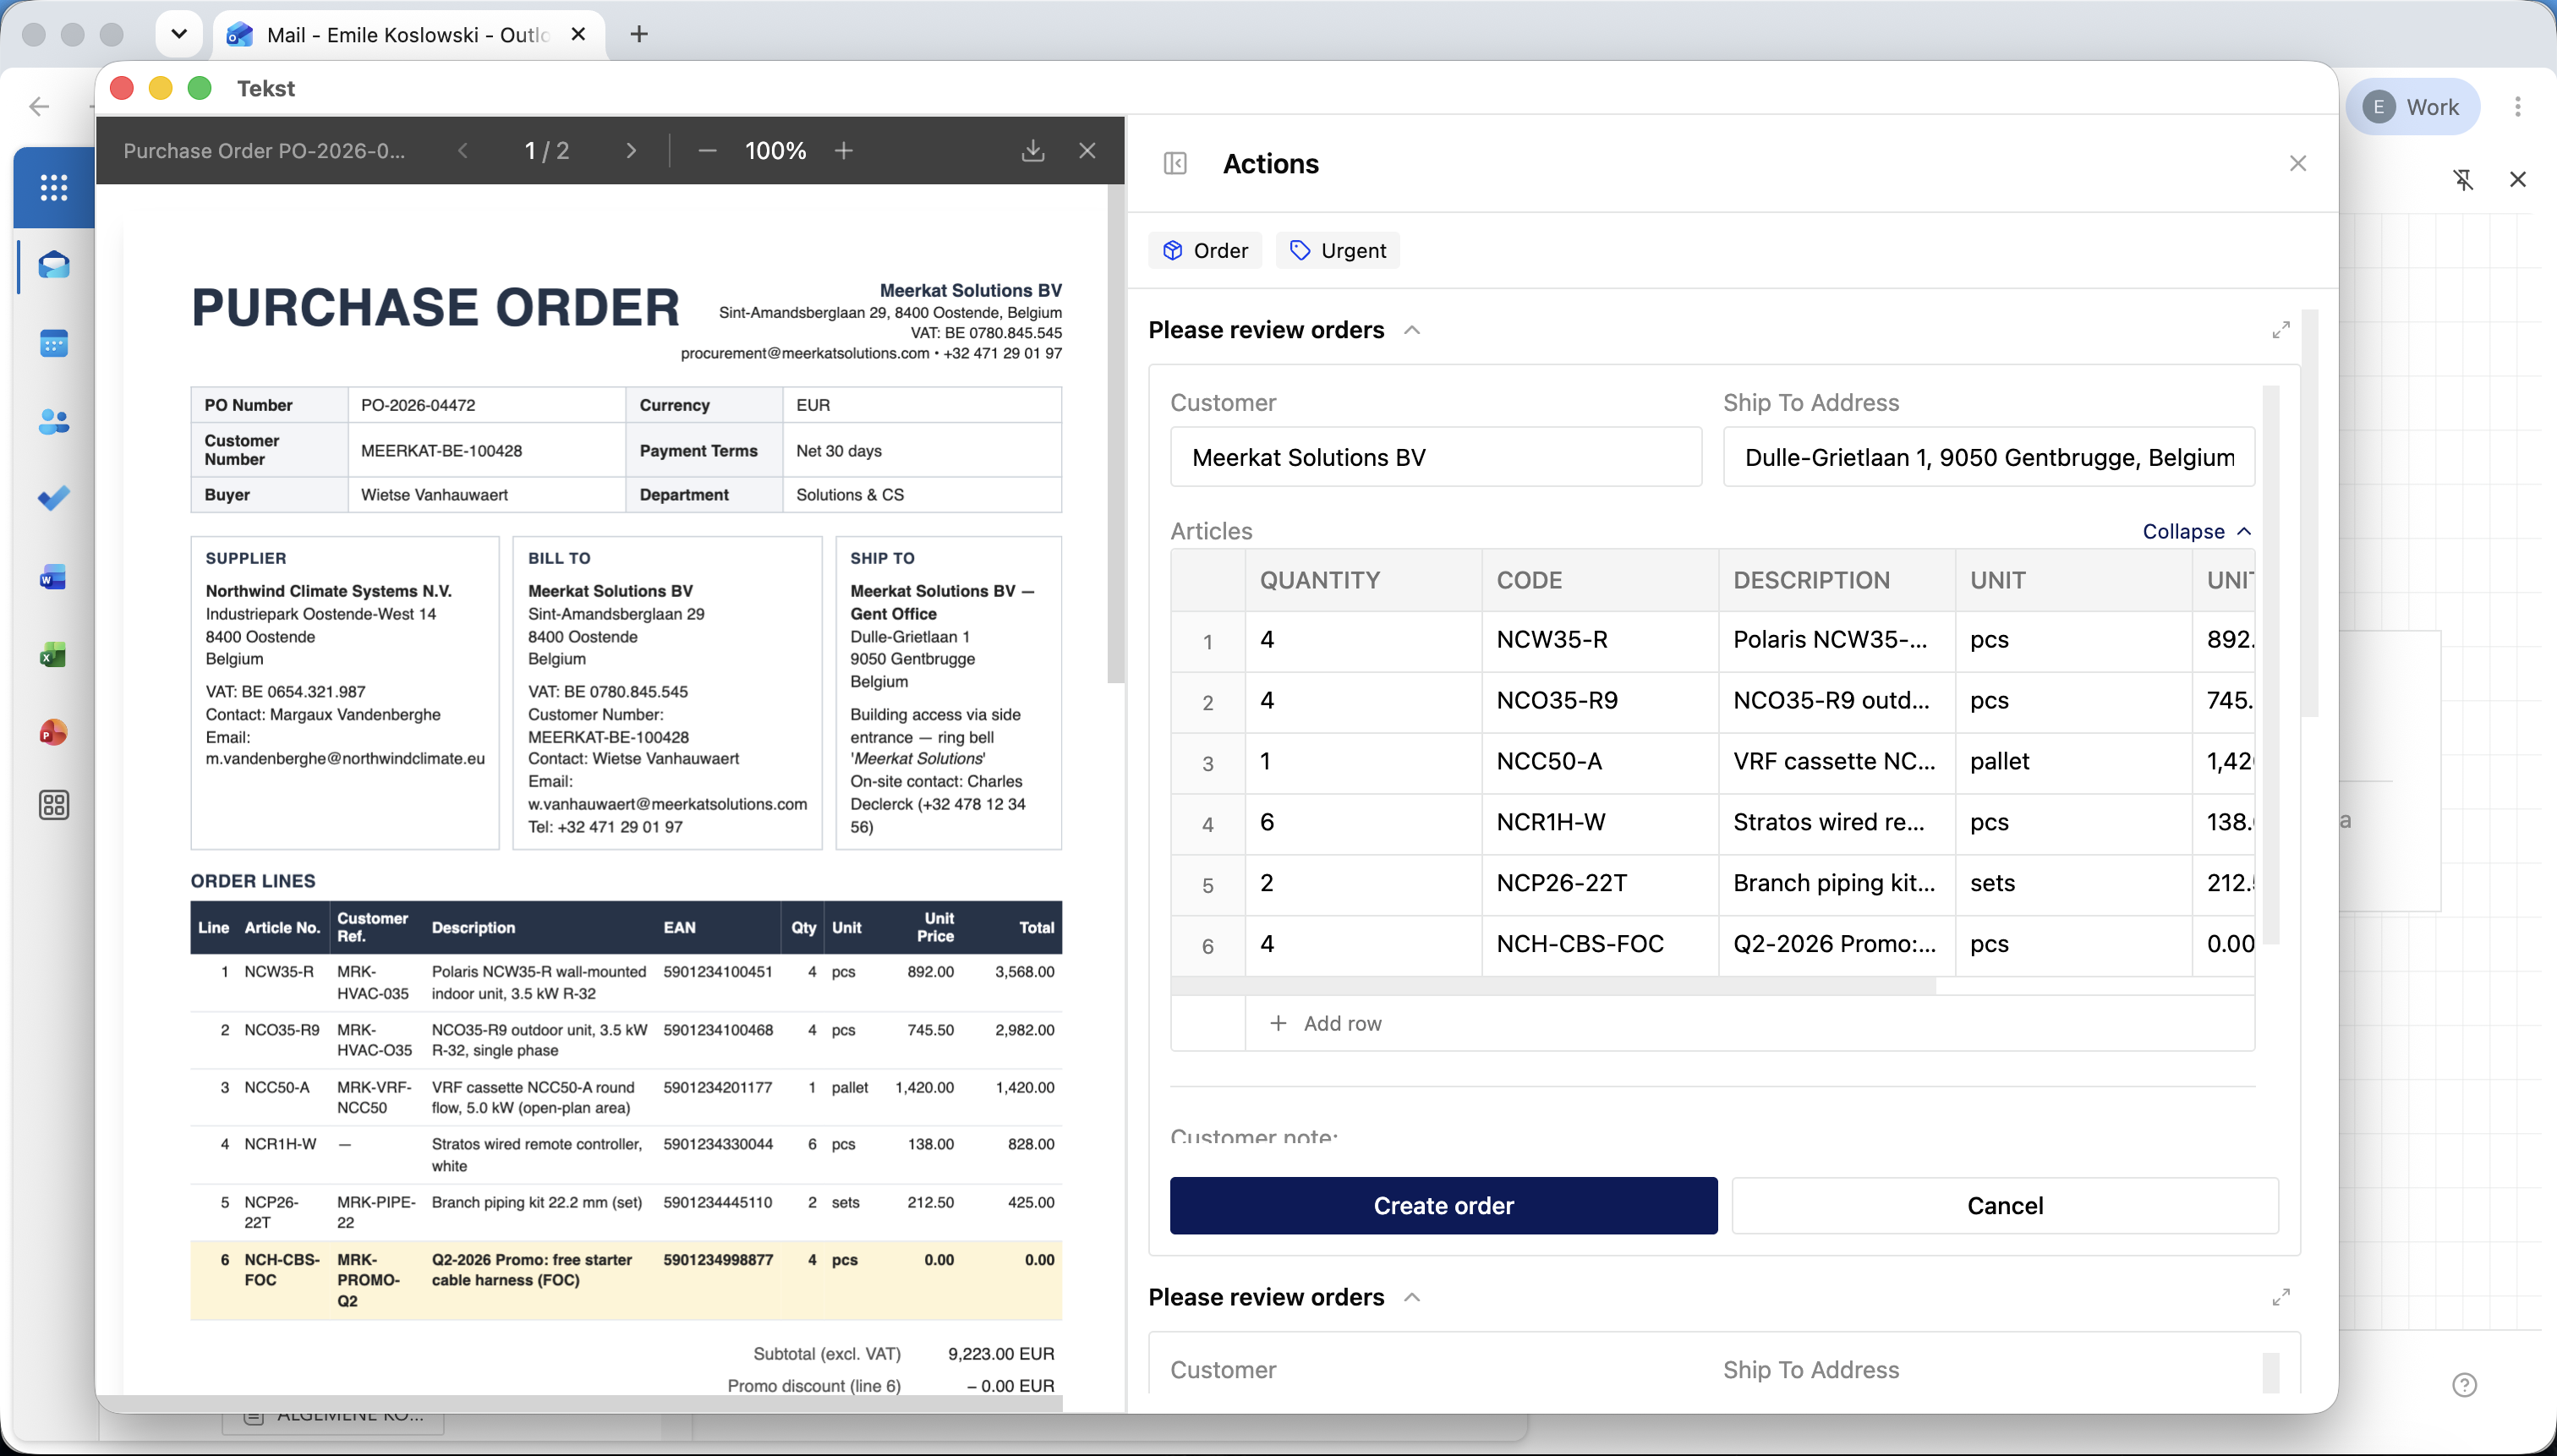
Task: Collapse the Articles table
Action: click(2197, 531)
